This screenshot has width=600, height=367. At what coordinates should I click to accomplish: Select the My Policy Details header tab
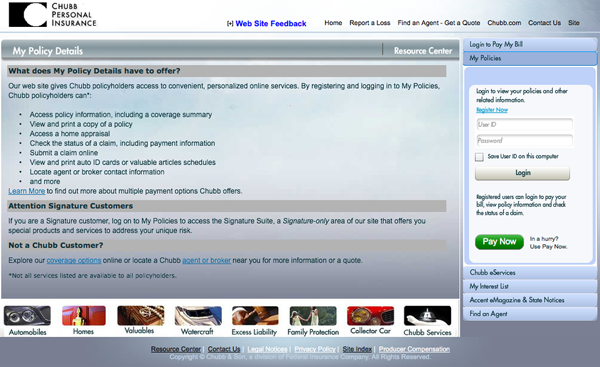click(48, 51)
